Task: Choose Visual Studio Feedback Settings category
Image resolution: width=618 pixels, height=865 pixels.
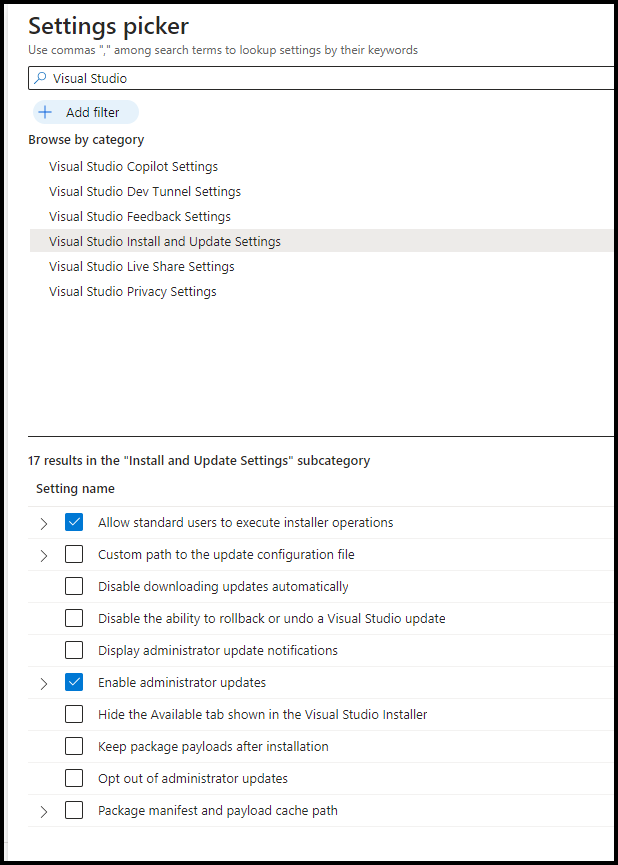Action: pos(140,216)
